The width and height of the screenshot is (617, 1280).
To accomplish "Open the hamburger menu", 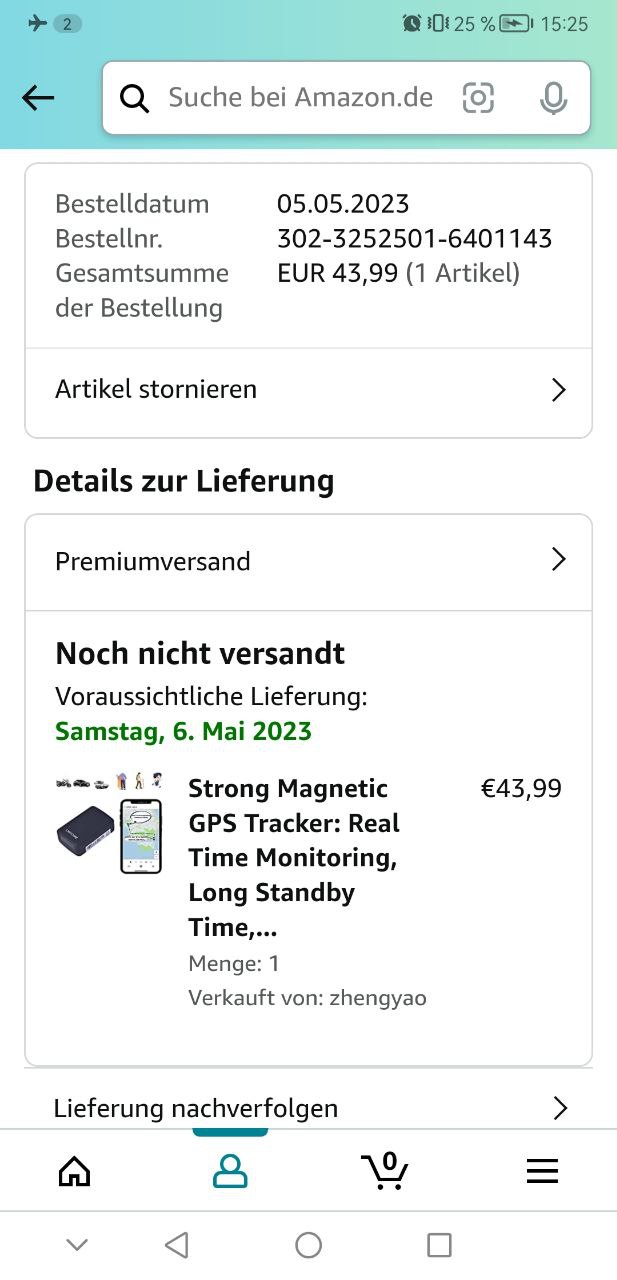I will (x=542, y=1171).
